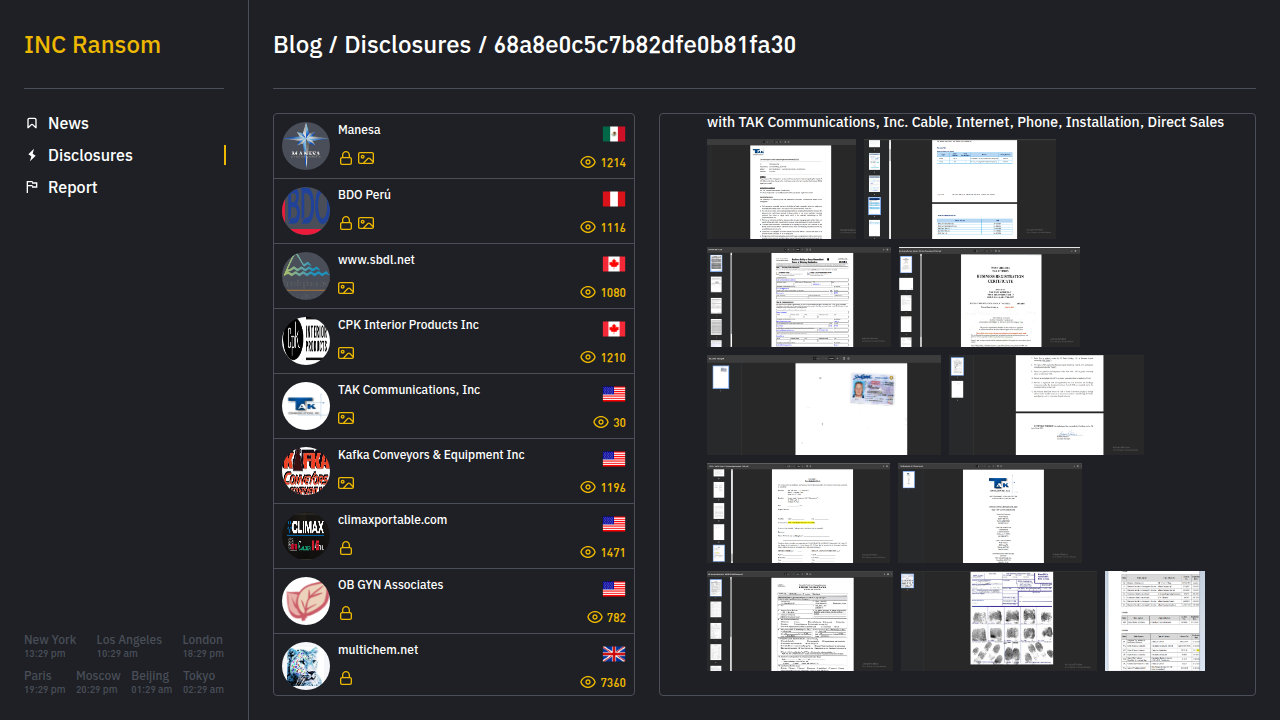Click the Mexican flag in the Manesa row
The width and height of the screenshot is (1280, 720).
[613, 134]
